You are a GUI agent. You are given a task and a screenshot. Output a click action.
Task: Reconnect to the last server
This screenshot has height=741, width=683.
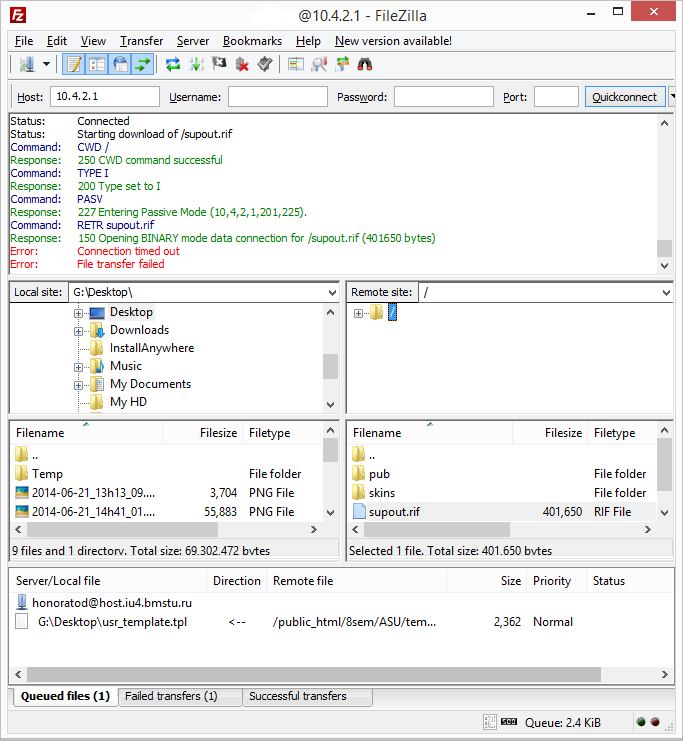pos(265,64)
